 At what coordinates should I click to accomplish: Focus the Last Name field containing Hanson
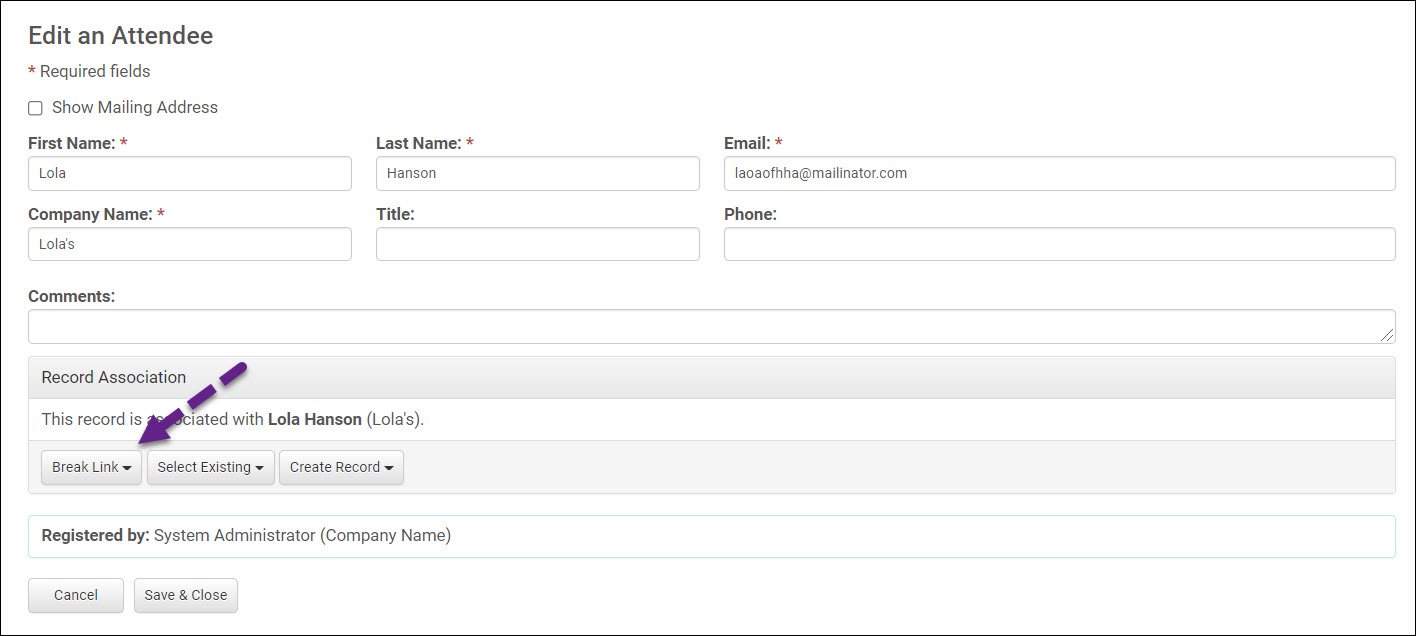[x=537, y=173]
